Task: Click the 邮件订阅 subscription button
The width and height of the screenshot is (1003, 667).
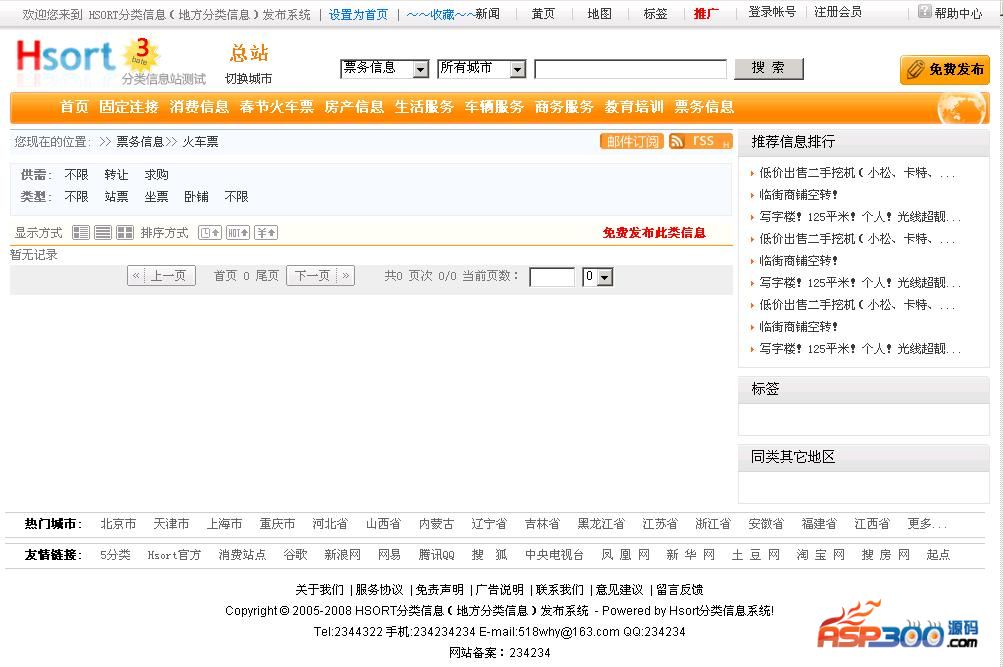Action: [632, 141]
